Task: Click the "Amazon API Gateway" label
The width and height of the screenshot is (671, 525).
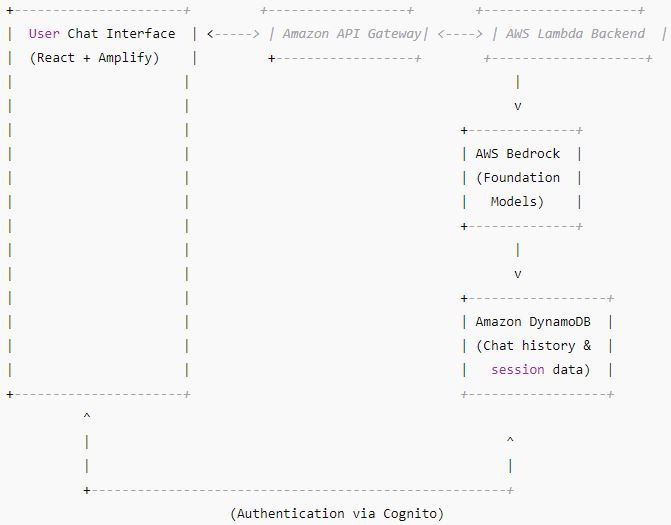Action: (352, 33)
